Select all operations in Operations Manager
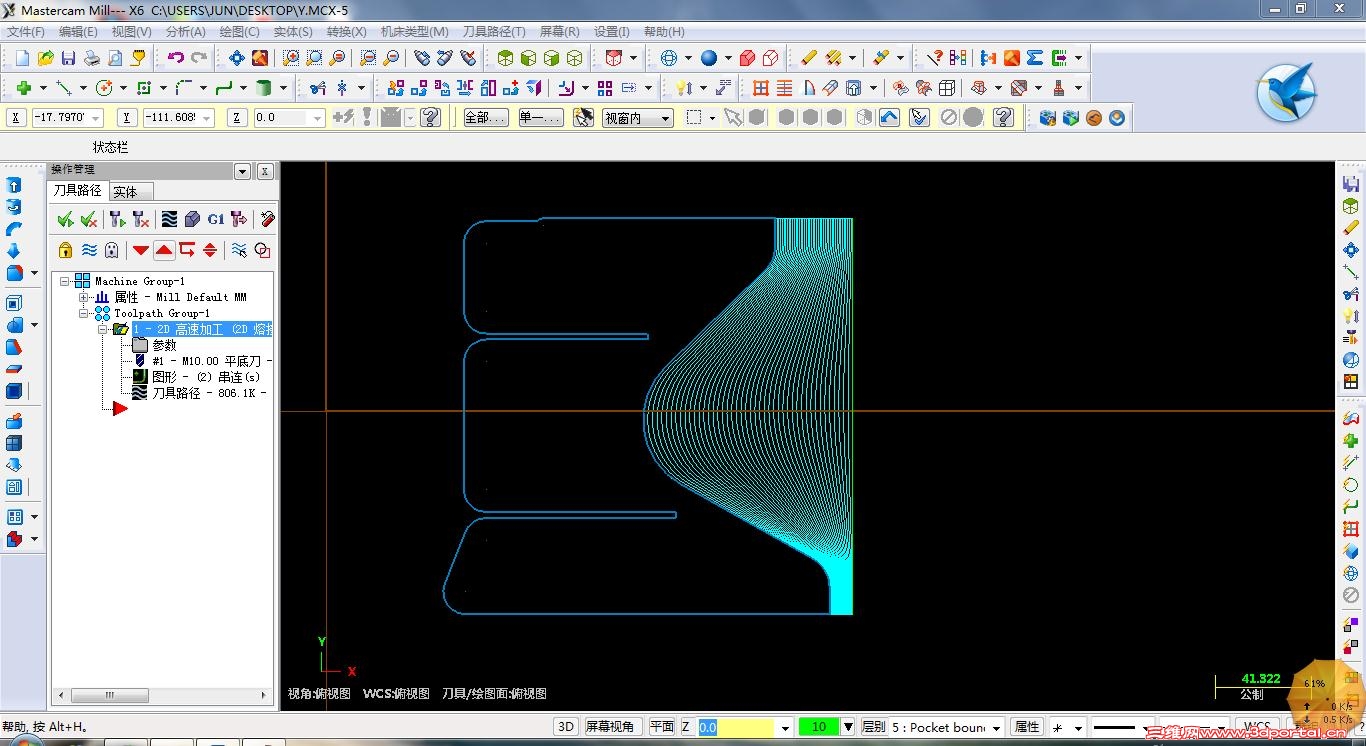1366x746 pixels. (x=65, y=219)
